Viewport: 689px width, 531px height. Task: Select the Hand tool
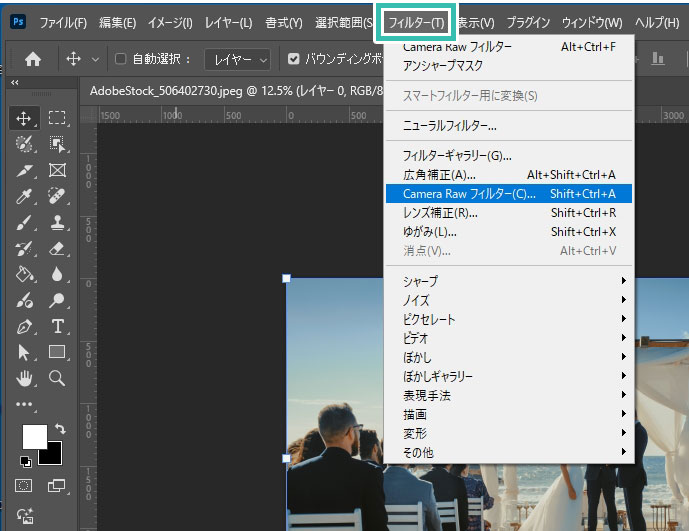pos(25,378)
